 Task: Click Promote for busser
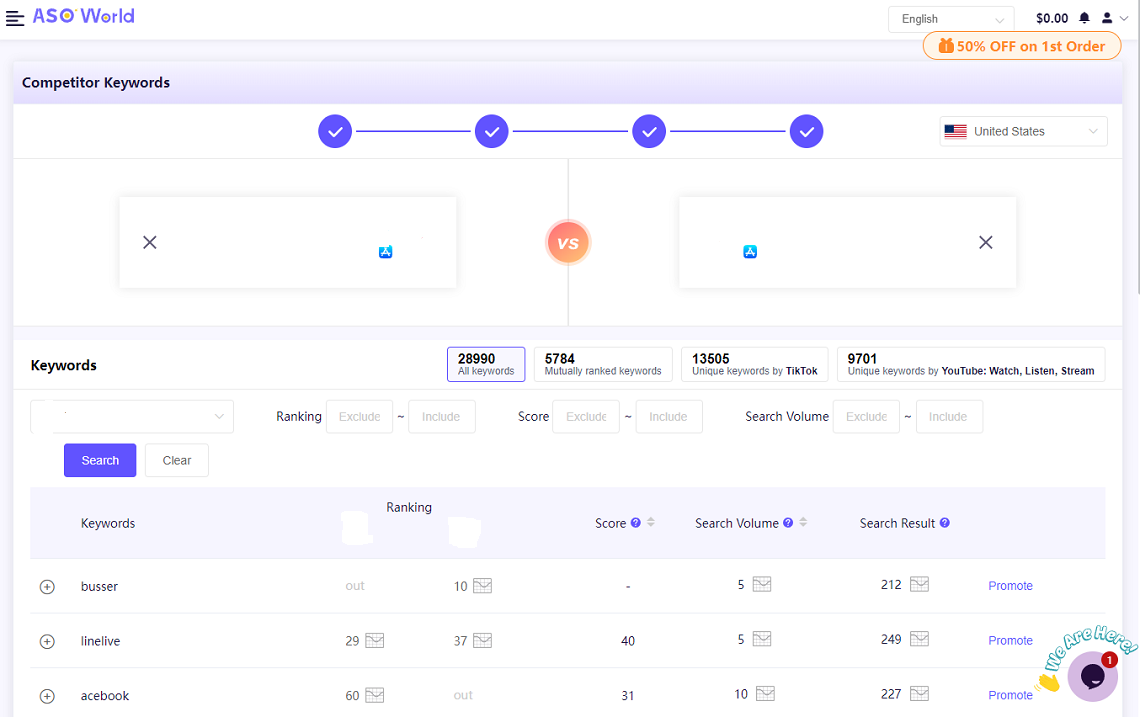point(1010,586)
